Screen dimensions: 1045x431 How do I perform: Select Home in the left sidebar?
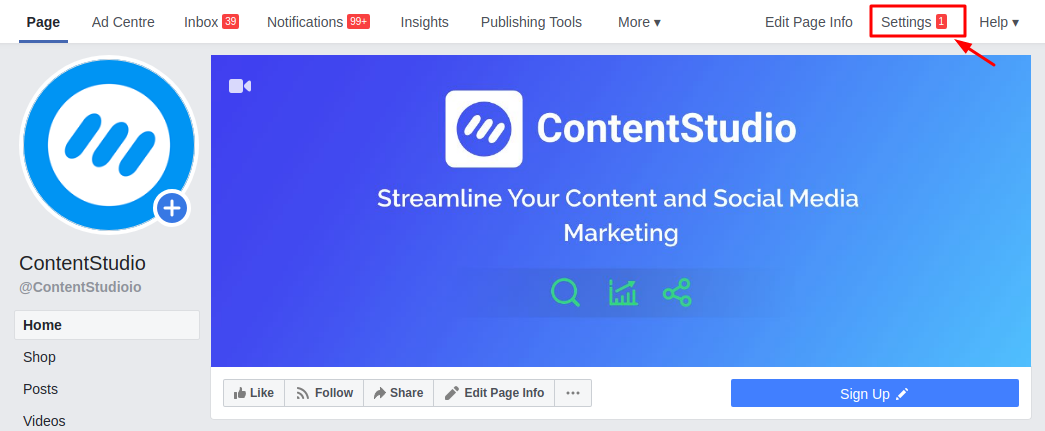(x=107, y=325)
